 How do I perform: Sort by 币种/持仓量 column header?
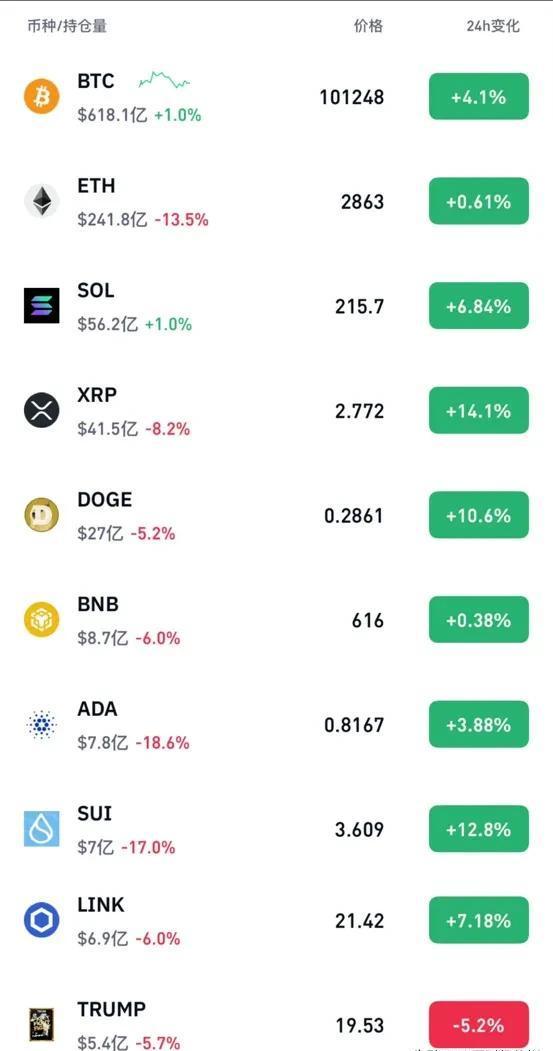67,26
